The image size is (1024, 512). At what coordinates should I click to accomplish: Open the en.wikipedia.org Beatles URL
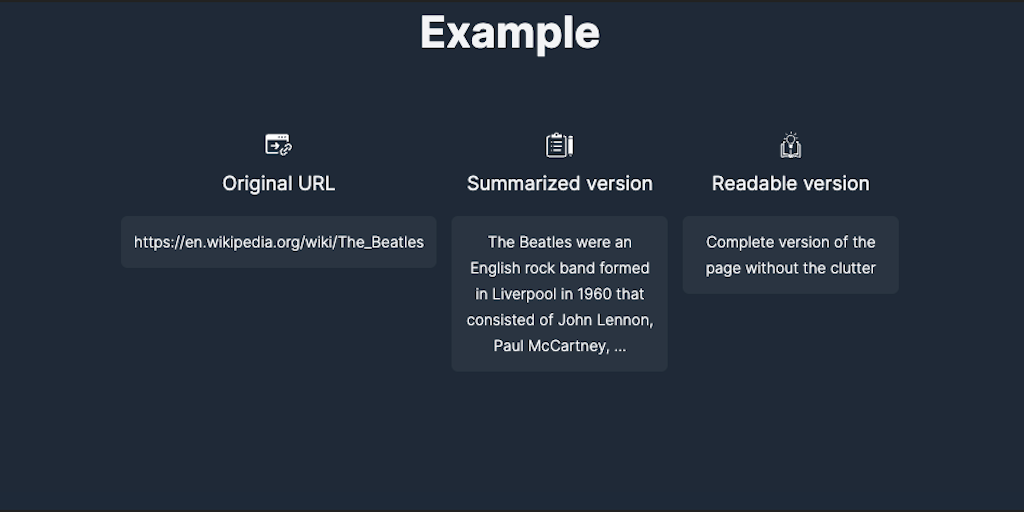pyautogui.click(x=278, y=242)
